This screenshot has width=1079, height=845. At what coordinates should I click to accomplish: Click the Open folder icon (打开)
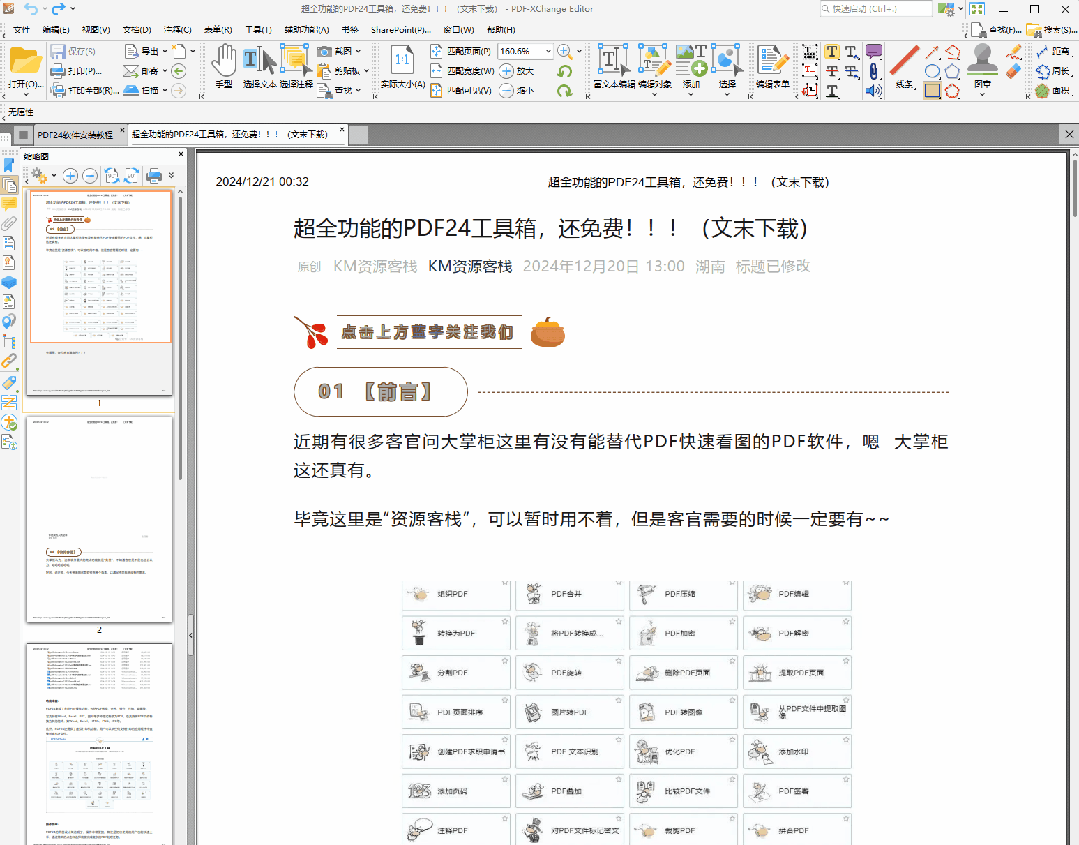(x=25, y=61)
